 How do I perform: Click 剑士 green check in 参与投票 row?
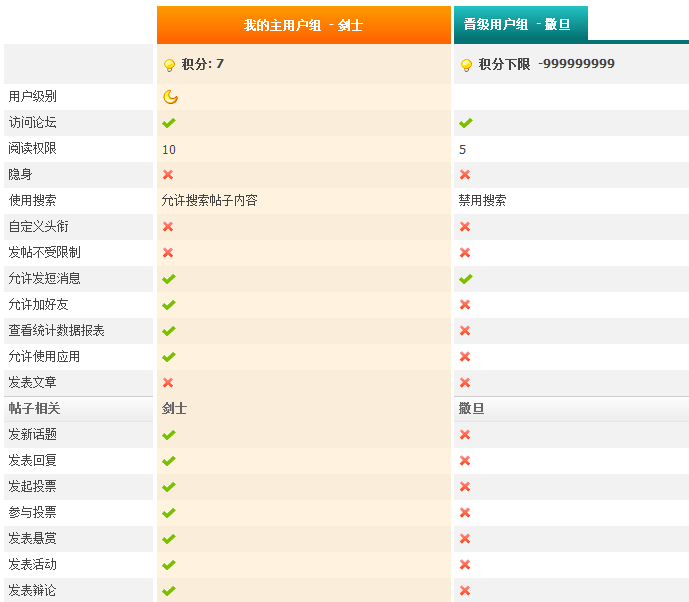point(169,513)
